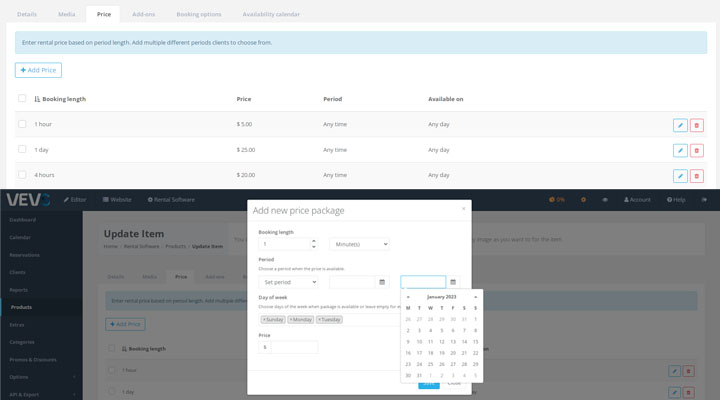Viewport: 720px width, 400px height.
Task: Click the 0% progress indicator in navbar
Action: coord(557,200)
